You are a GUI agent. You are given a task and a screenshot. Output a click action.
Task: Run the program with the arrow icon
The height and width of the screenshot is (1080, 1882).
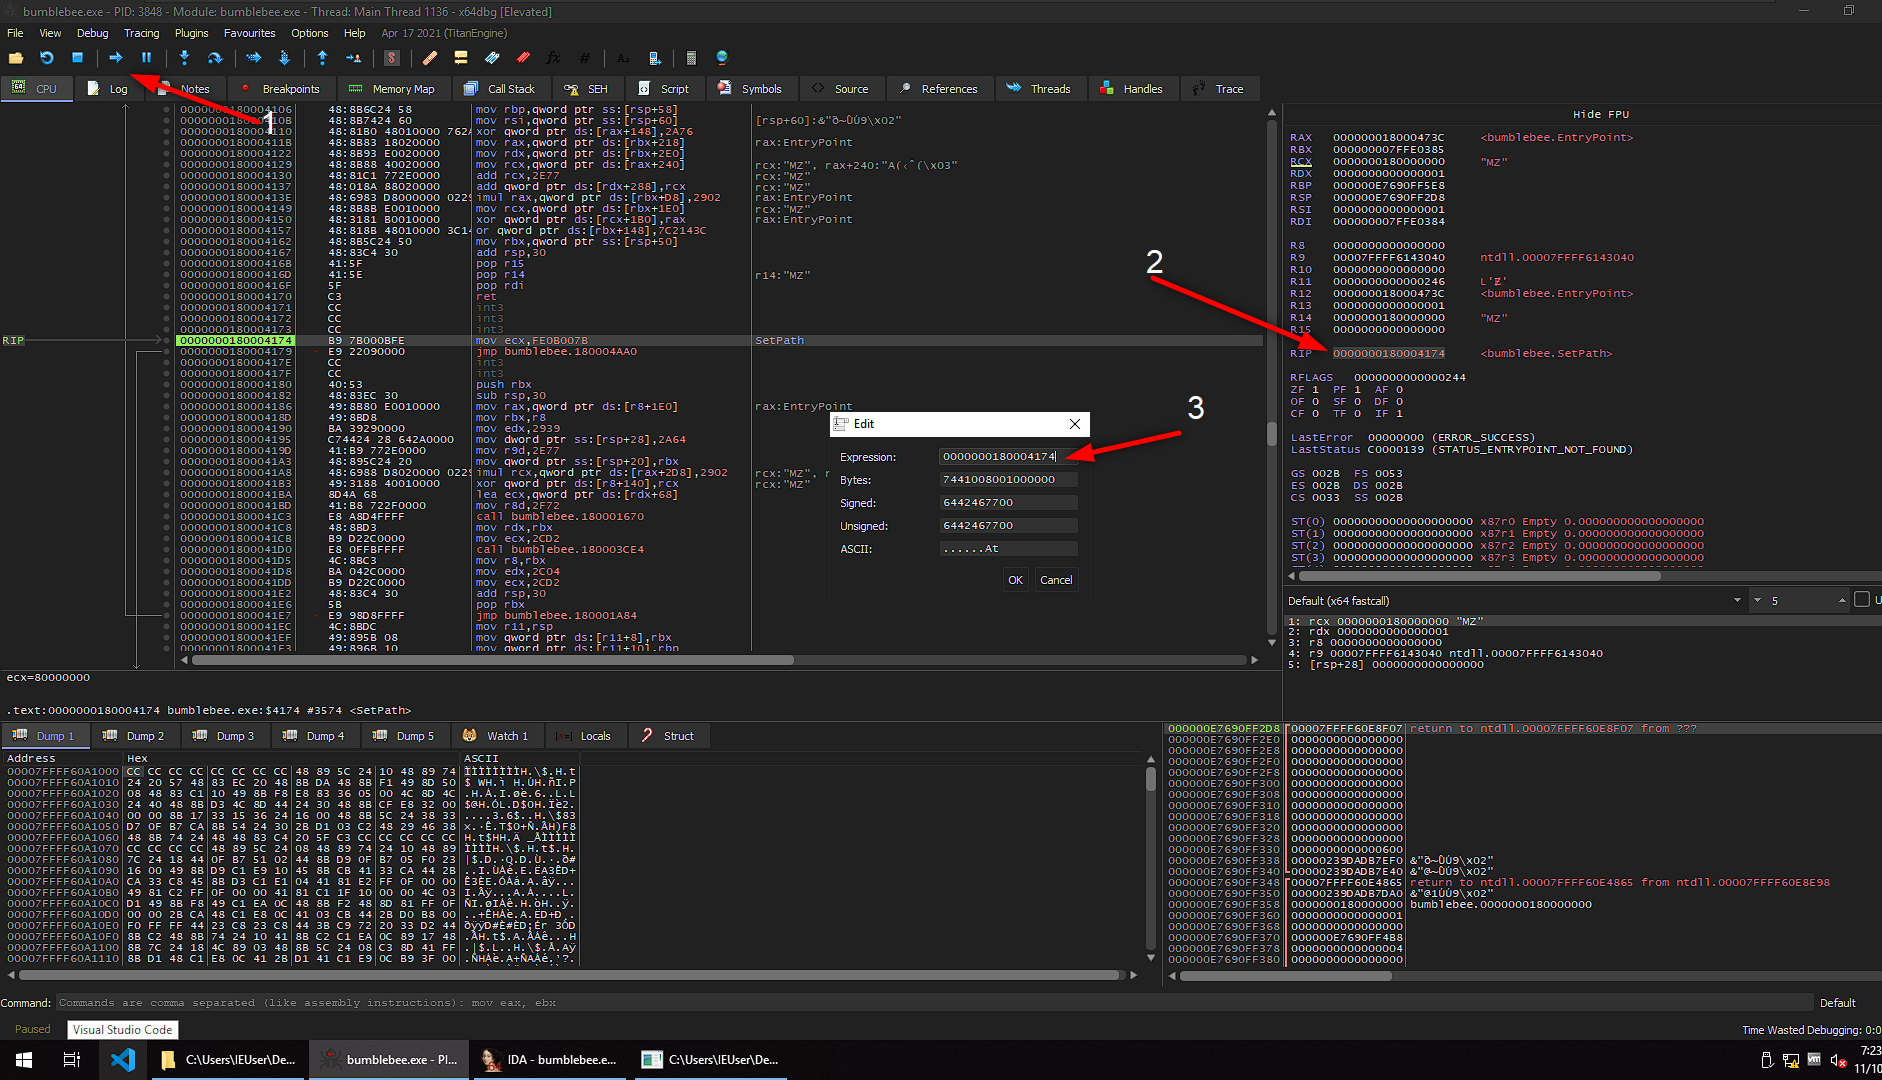click(x=115, y=58)
